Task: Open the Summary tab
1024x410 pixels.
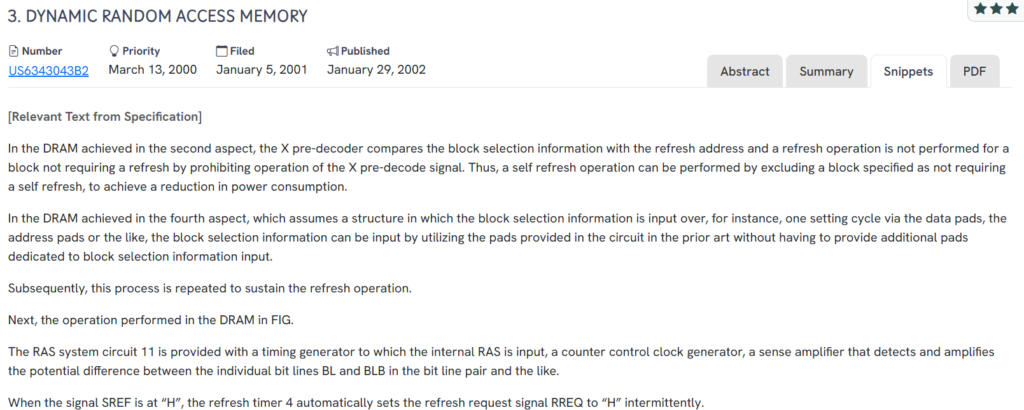Action: pyautogui.click(x=826, y=71)
